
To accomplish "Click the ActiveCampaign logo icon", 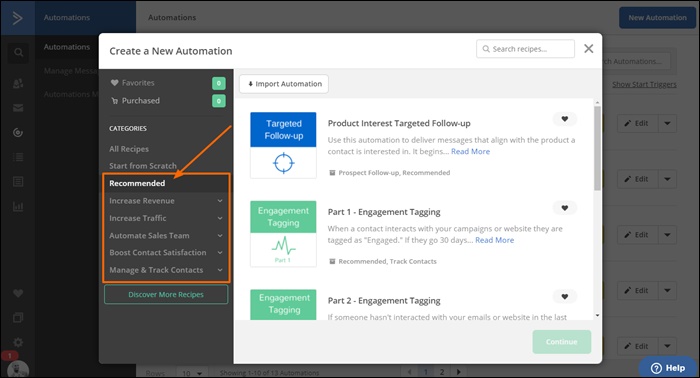I will click(17, 18).
